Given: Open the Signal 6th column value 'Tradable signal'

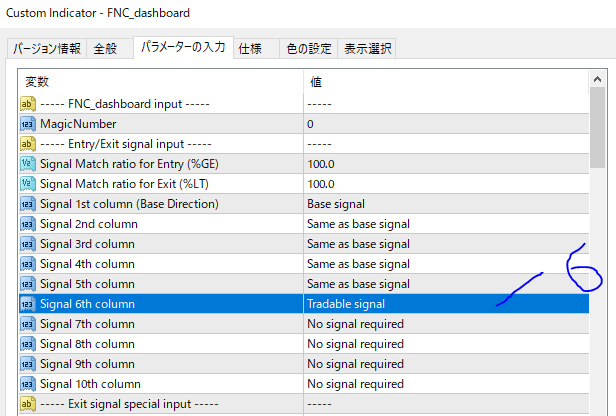Looking at the screenshot, I should point(445,304).
